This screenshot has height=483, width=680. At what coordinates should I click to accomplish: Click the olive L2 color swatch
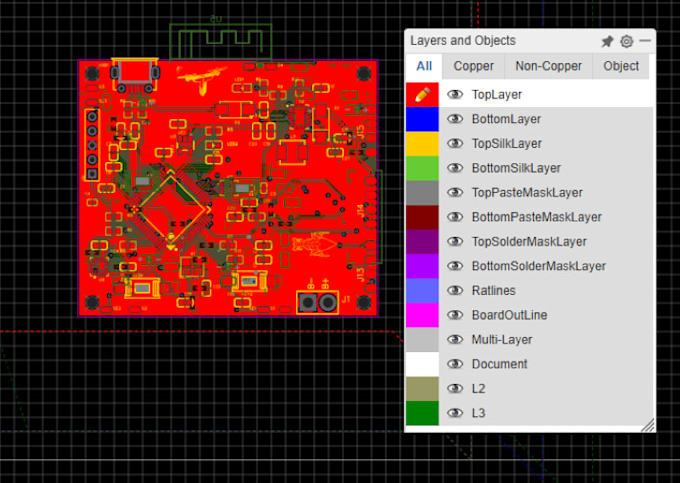click(422, 388)
